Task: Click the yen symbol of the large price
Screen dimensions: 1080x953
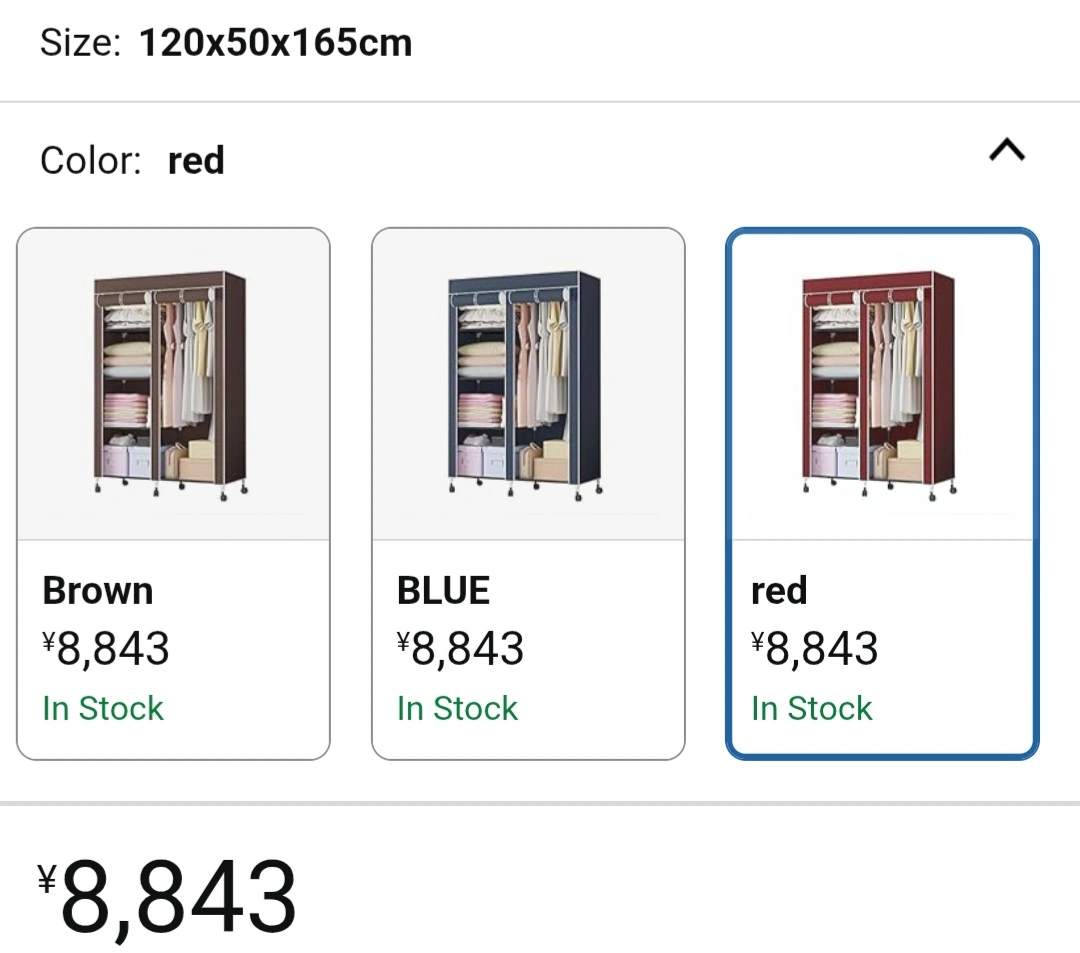Action: pyautogui.click(x=47, y=879)
